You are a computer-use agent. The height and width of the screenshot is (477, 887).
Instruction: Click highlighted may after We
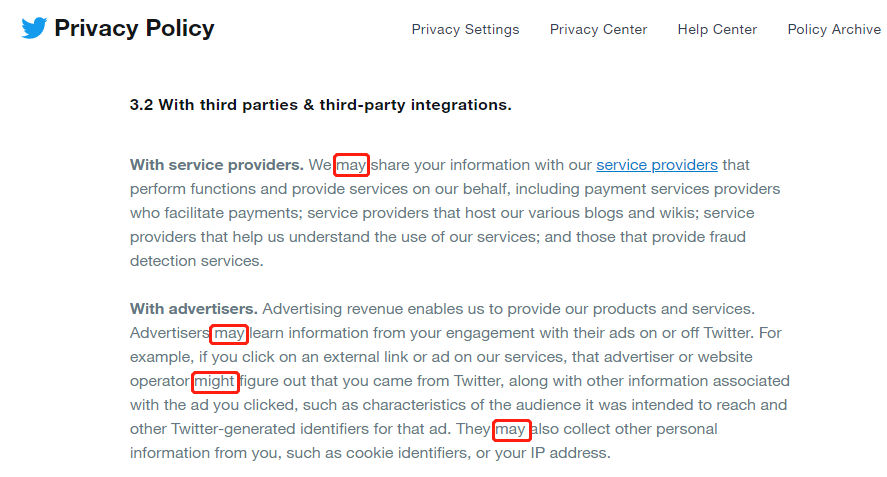point(351,165)
